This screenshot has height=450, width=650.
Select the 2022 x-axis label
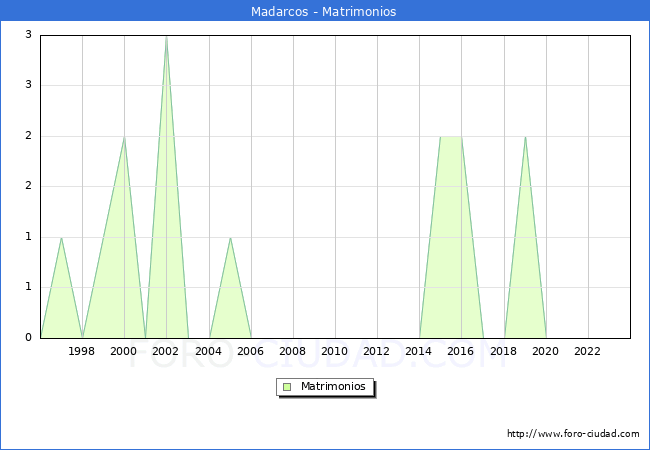tap(587, 351)
